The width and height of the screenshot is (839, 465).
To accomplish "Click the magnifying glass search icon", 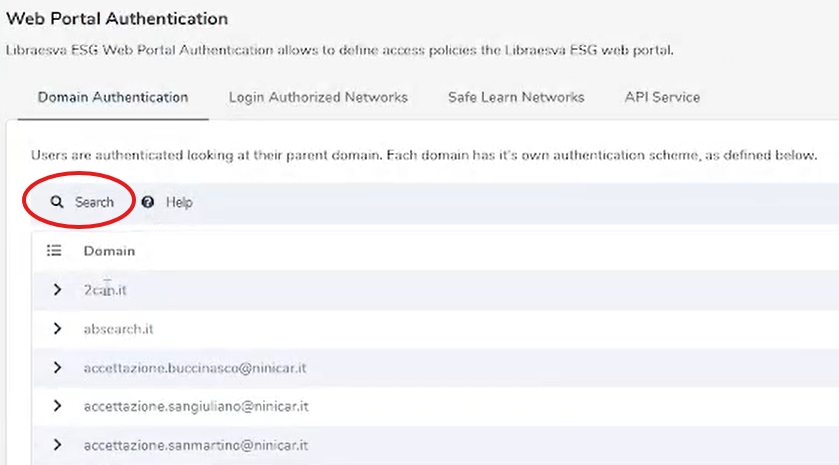I will 57,202.
